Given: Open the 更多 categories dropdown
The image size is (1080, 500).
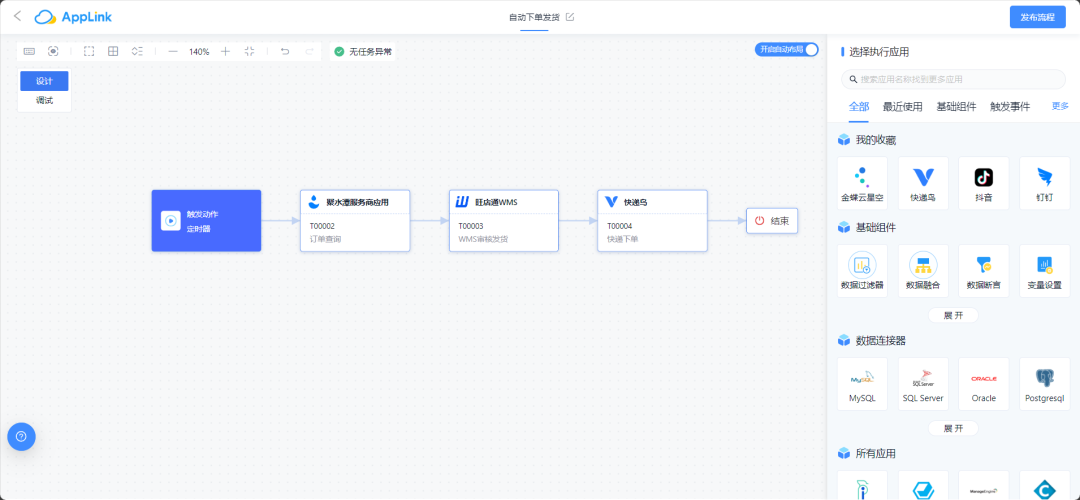Looking at the screenshot, I should click(1060, 106).
